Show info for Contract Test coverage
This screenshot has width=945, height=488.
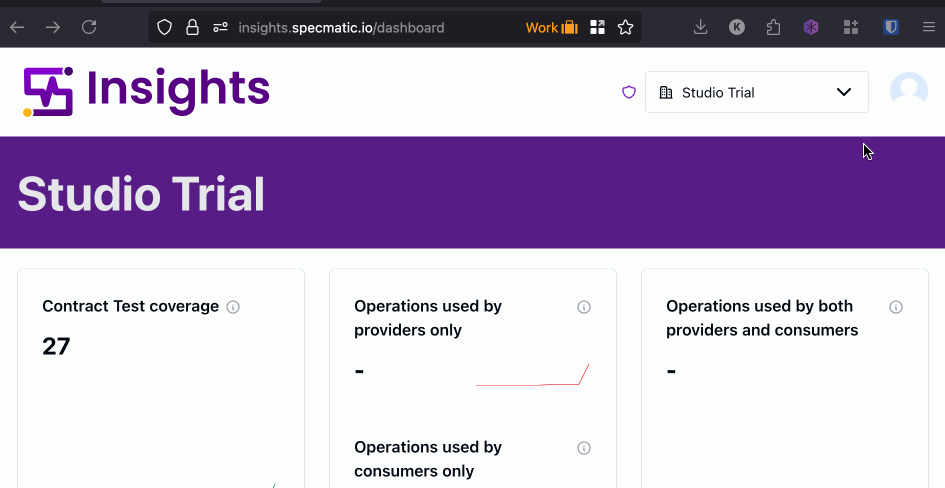pyautogui.click(x=233, y=307)
